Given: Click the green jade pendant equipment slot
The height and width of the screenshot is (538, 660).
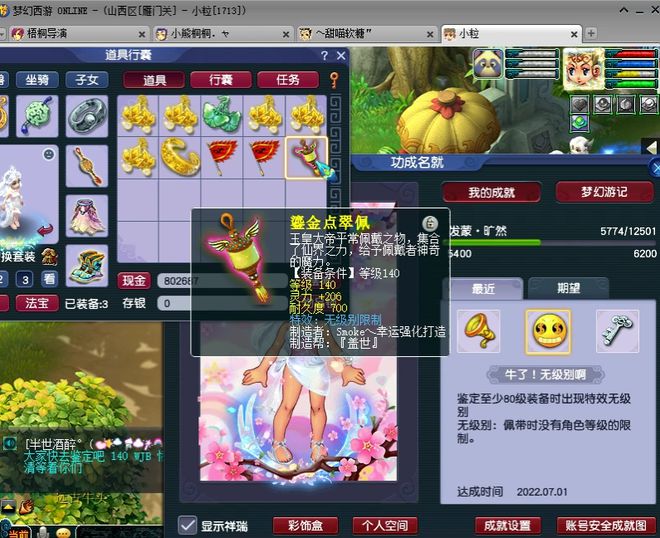Looking at the screenshot, I should (37, 116).
